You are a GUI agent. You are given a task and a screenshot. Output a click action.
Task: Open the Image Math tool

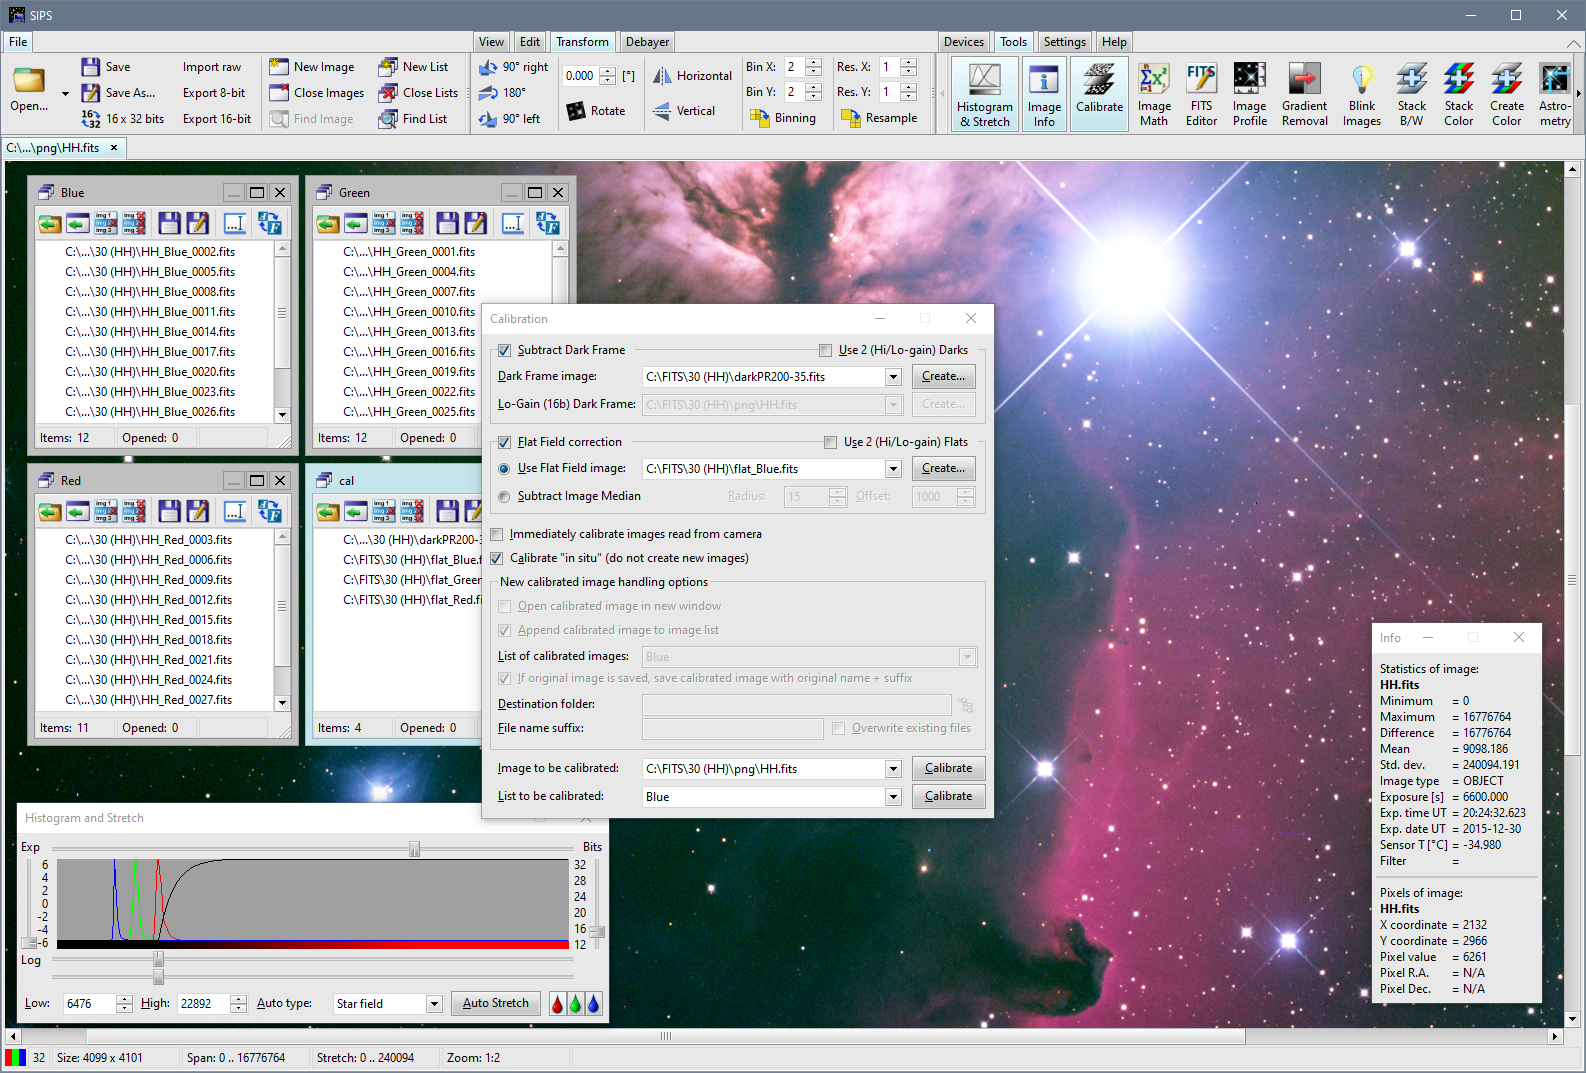click(1153, 94)
